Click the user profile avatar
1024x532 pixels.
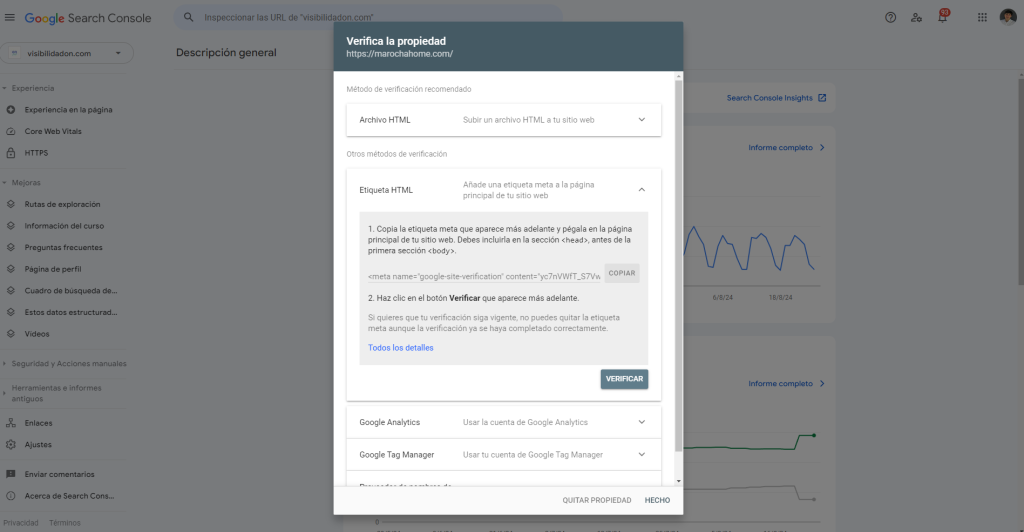1008,18
